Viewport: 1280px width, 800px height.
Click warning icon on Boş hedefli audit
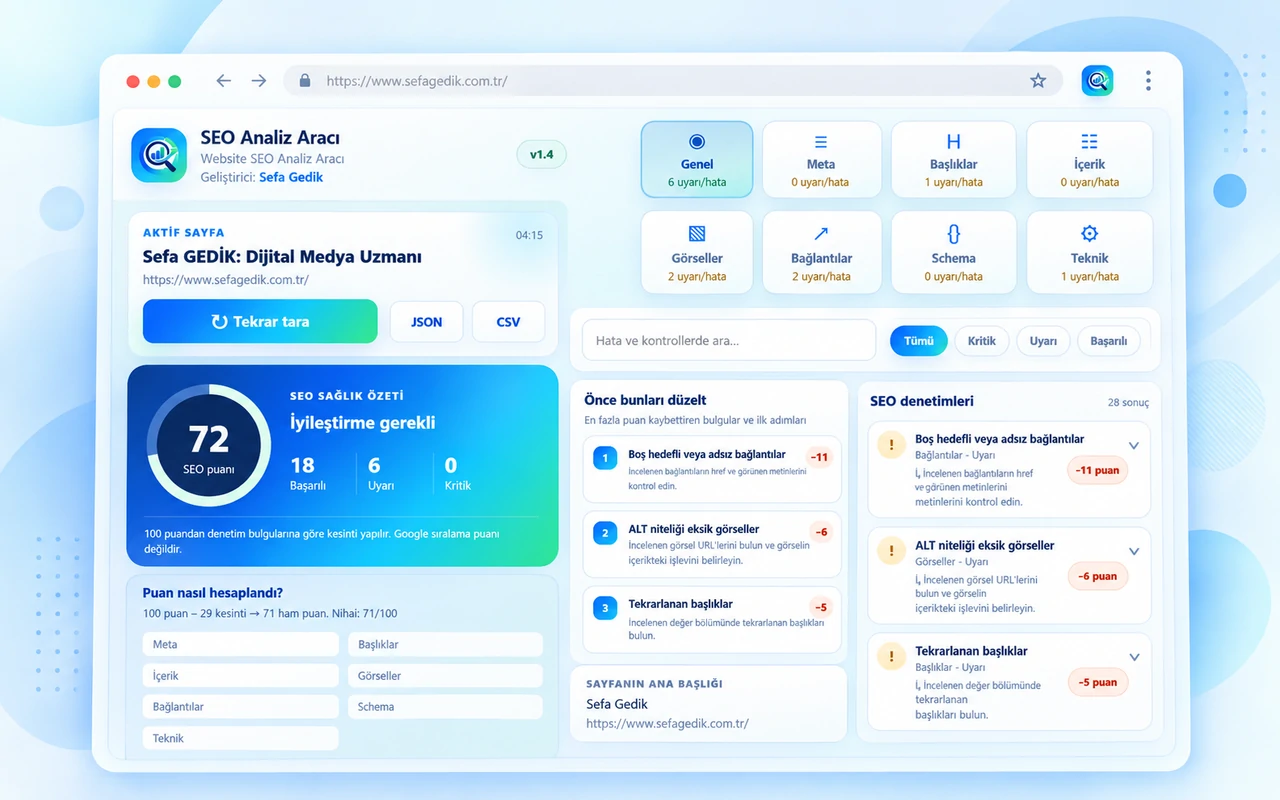(x=891, y=444)
